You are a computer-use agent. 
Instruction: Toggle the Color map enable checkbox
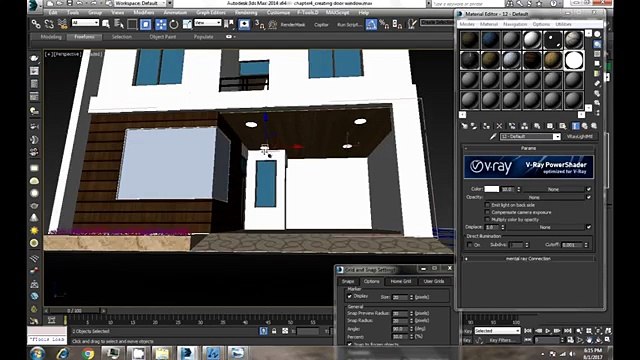click(x=589, y=189)
